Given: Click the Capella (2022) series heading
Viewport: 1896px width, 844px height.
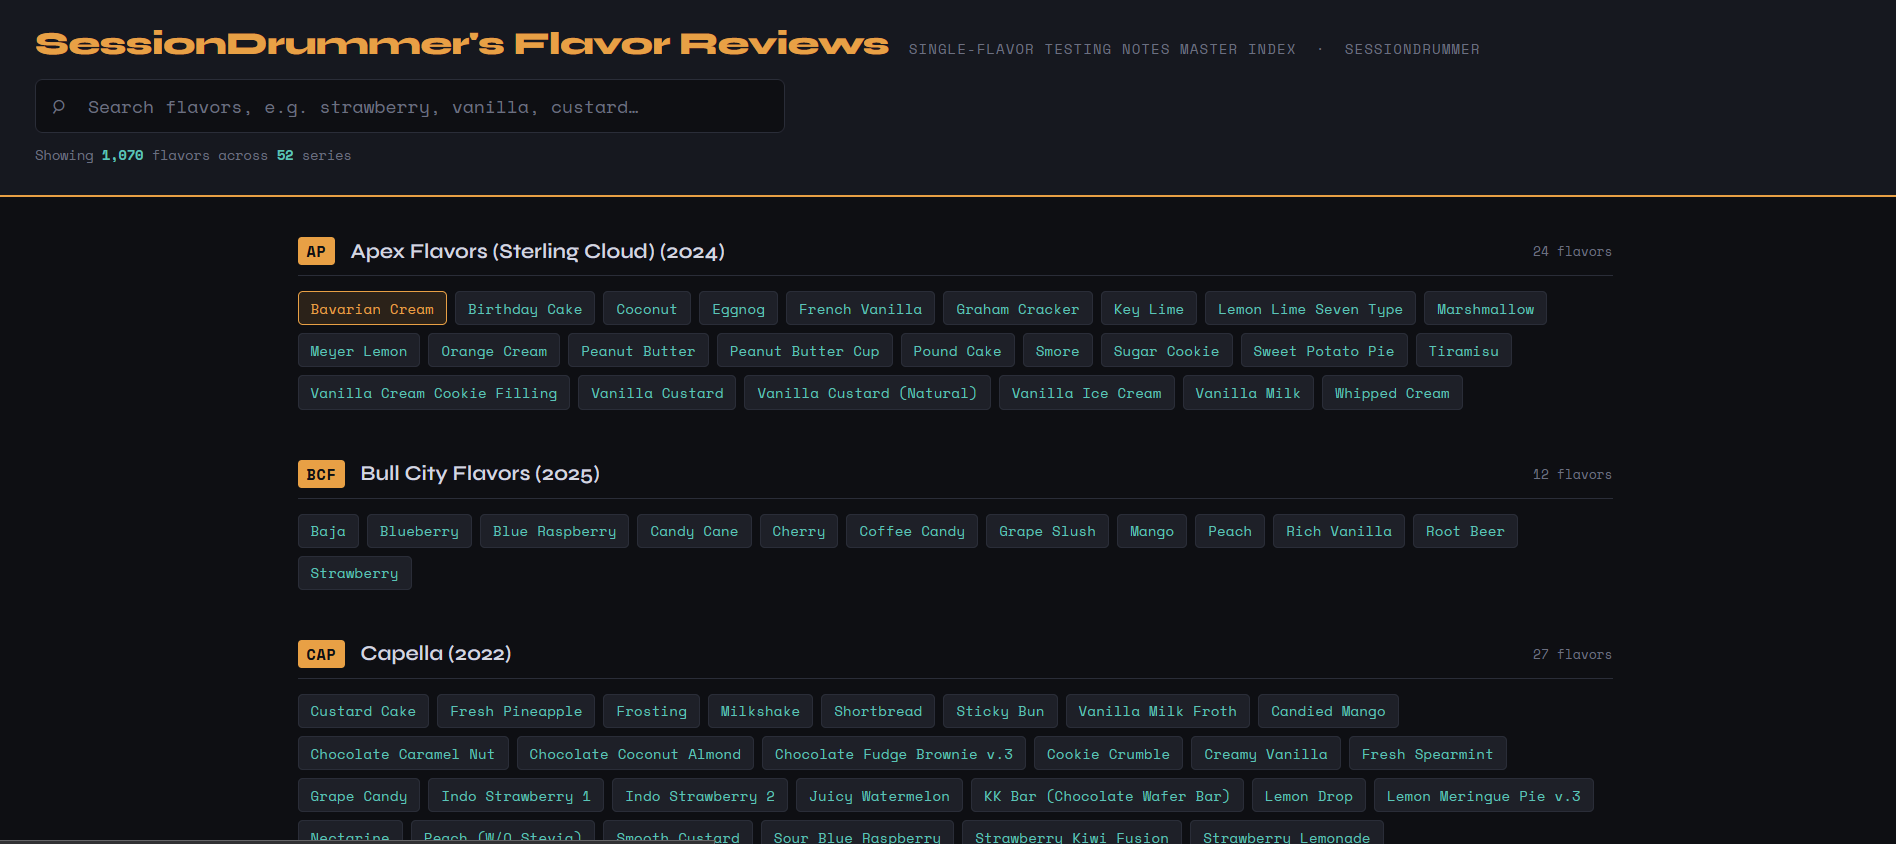Looking at the screenshot, I should pyautogui.click(x=435, y=654).
